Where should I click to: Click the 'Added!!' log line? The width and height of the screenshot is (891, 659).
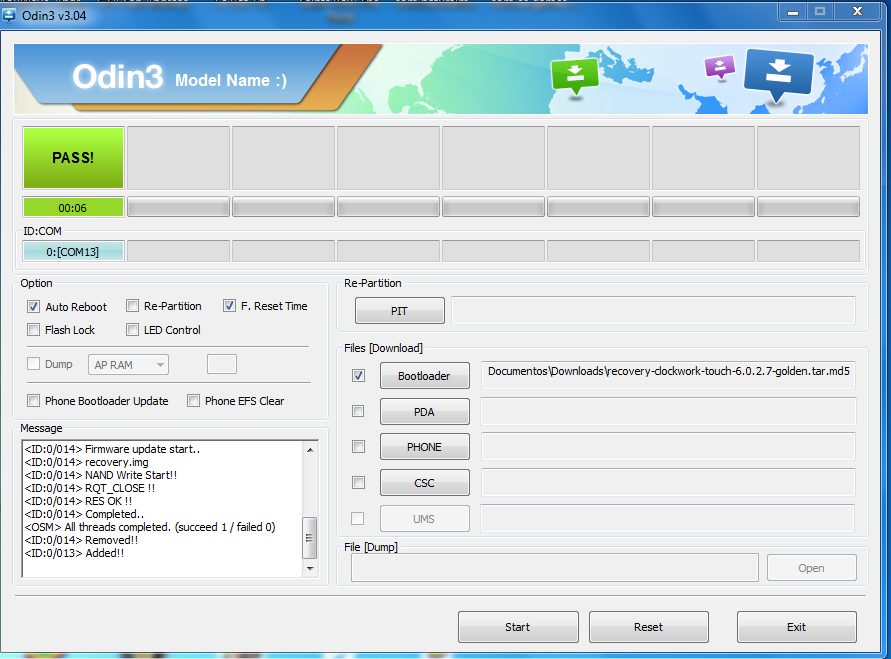[x=74, y=553]
